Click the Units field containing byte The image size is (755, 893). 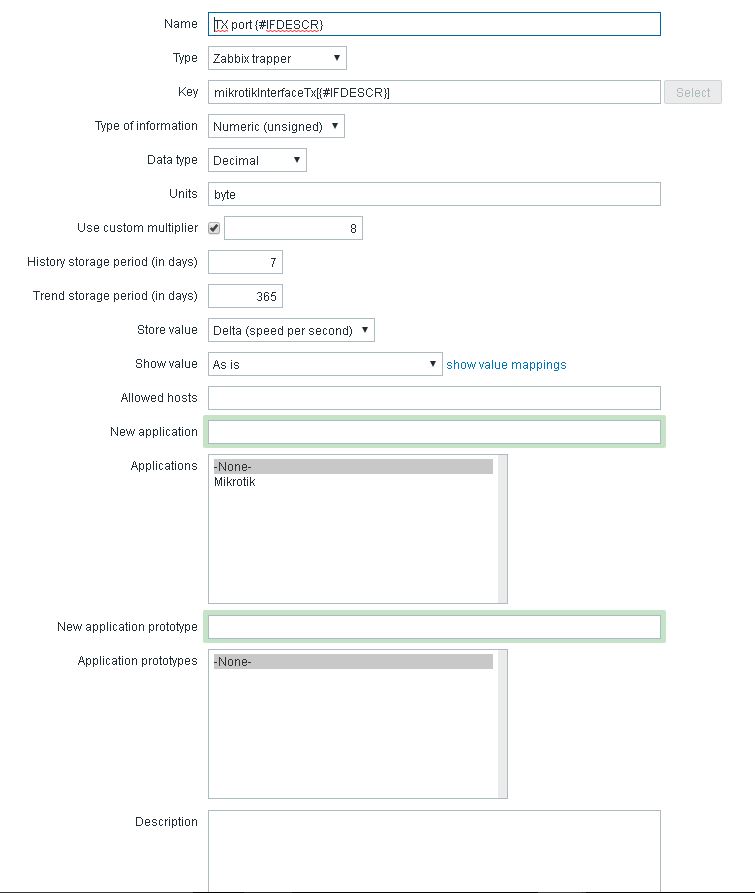tap(434, 194)
